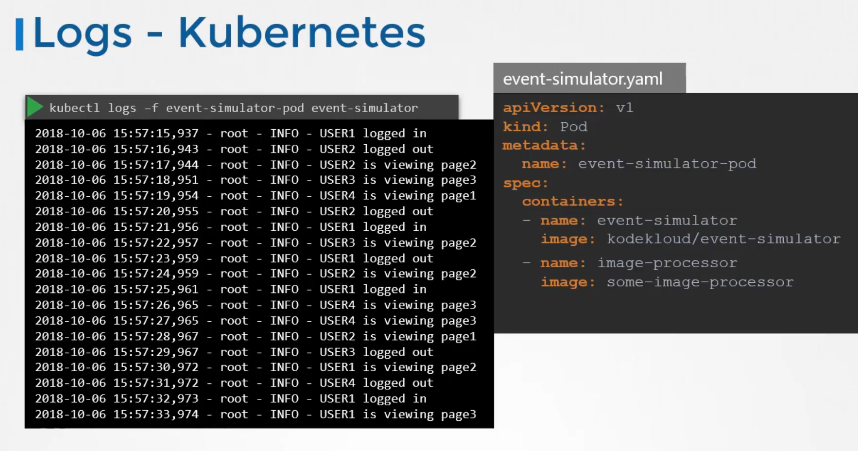This screenshot has width=858, height=451.
Task: Click log line at 15:57:30,972
Action: pyautogui.click(x=256, y=367)
